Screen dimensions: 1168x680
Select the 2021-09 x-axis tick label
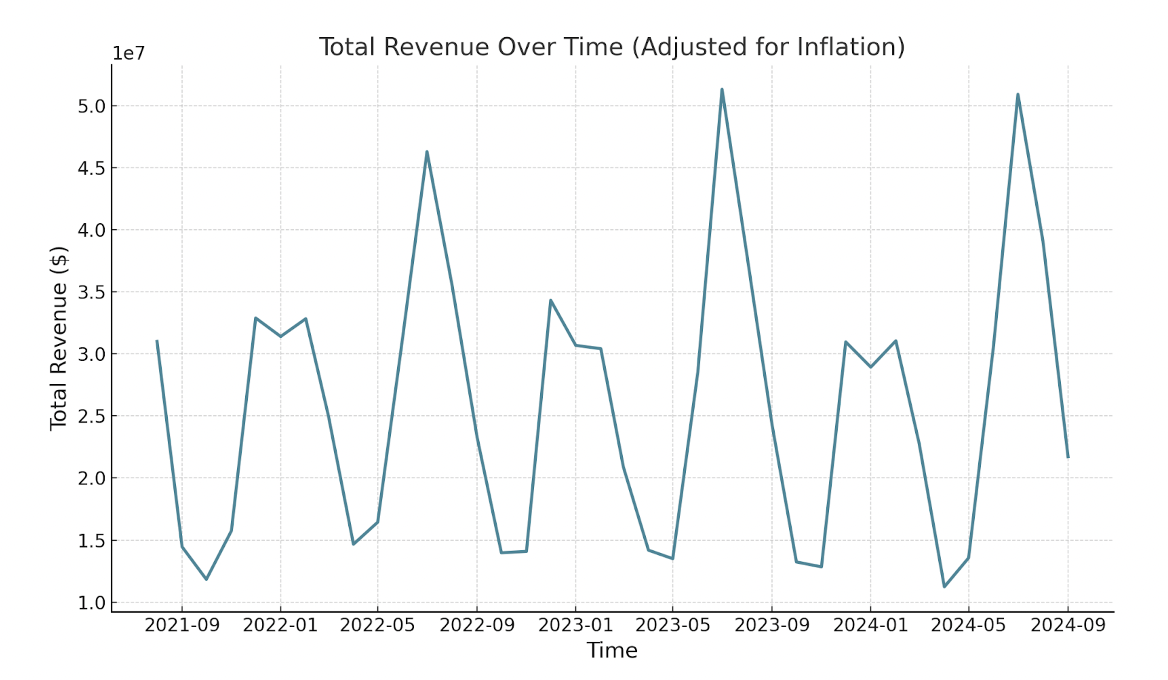coord(182,625)
